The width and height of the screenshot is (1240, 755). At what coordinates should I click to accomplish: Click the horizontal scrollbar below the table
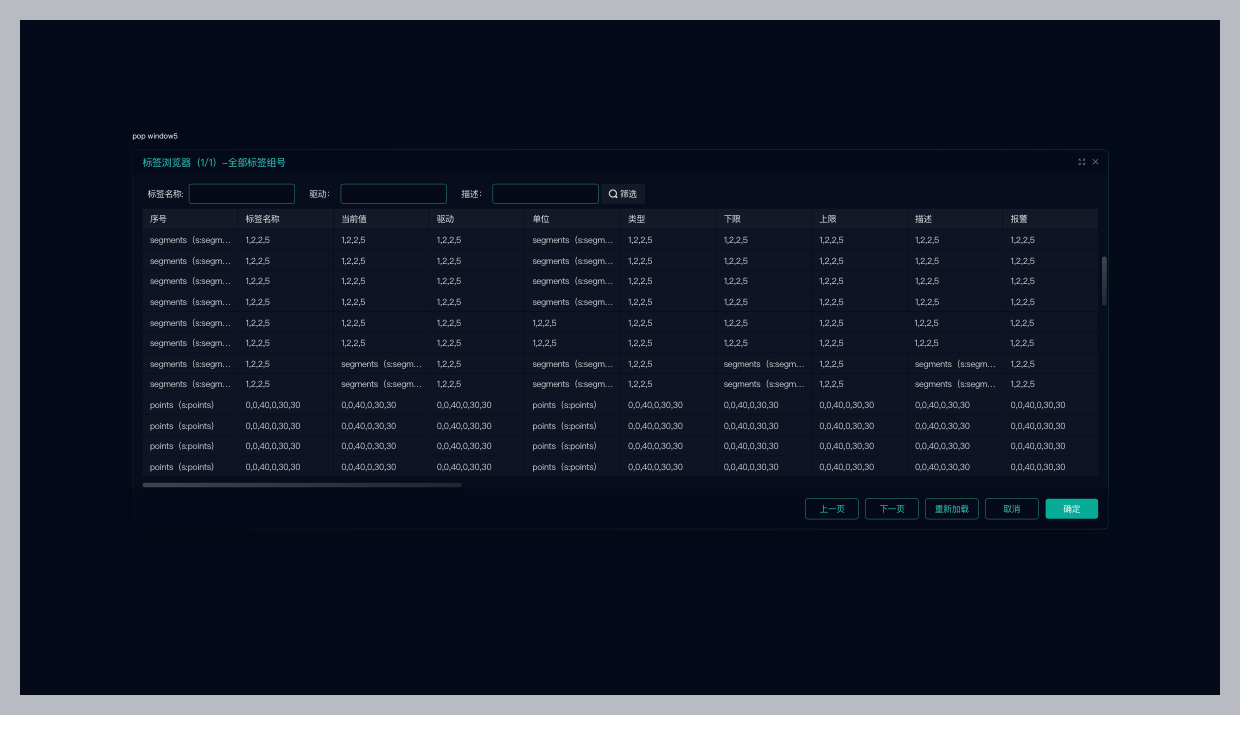pos(302,485)
